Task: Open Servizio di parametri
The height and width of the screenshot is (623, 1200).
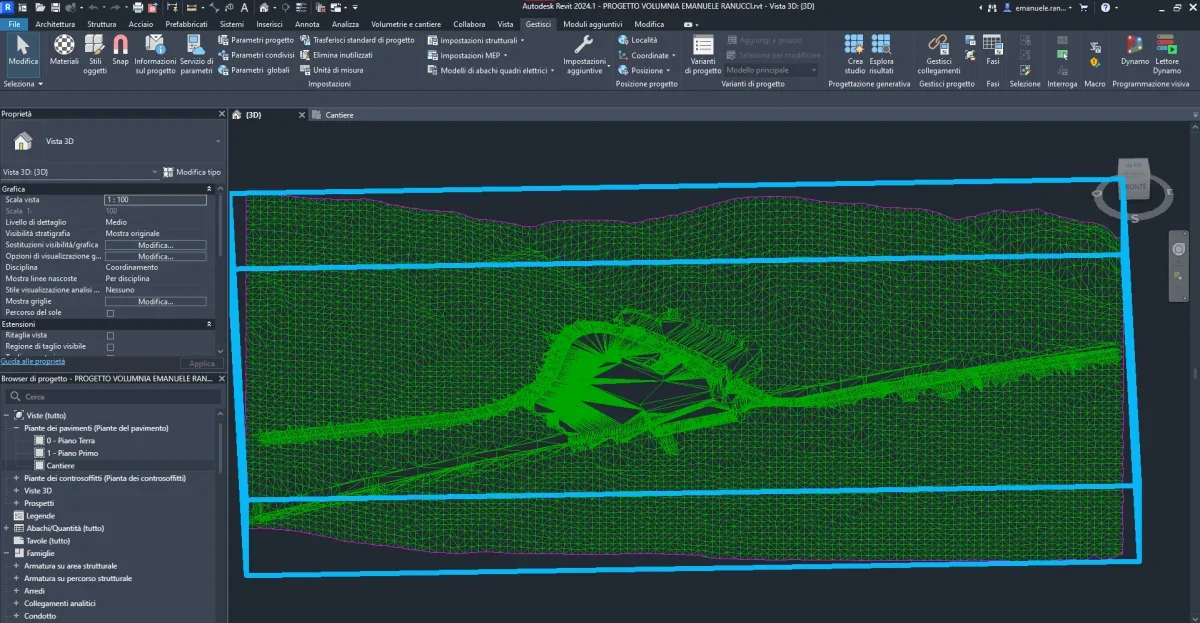Action: pyautogui.click(x=196, y=54)
